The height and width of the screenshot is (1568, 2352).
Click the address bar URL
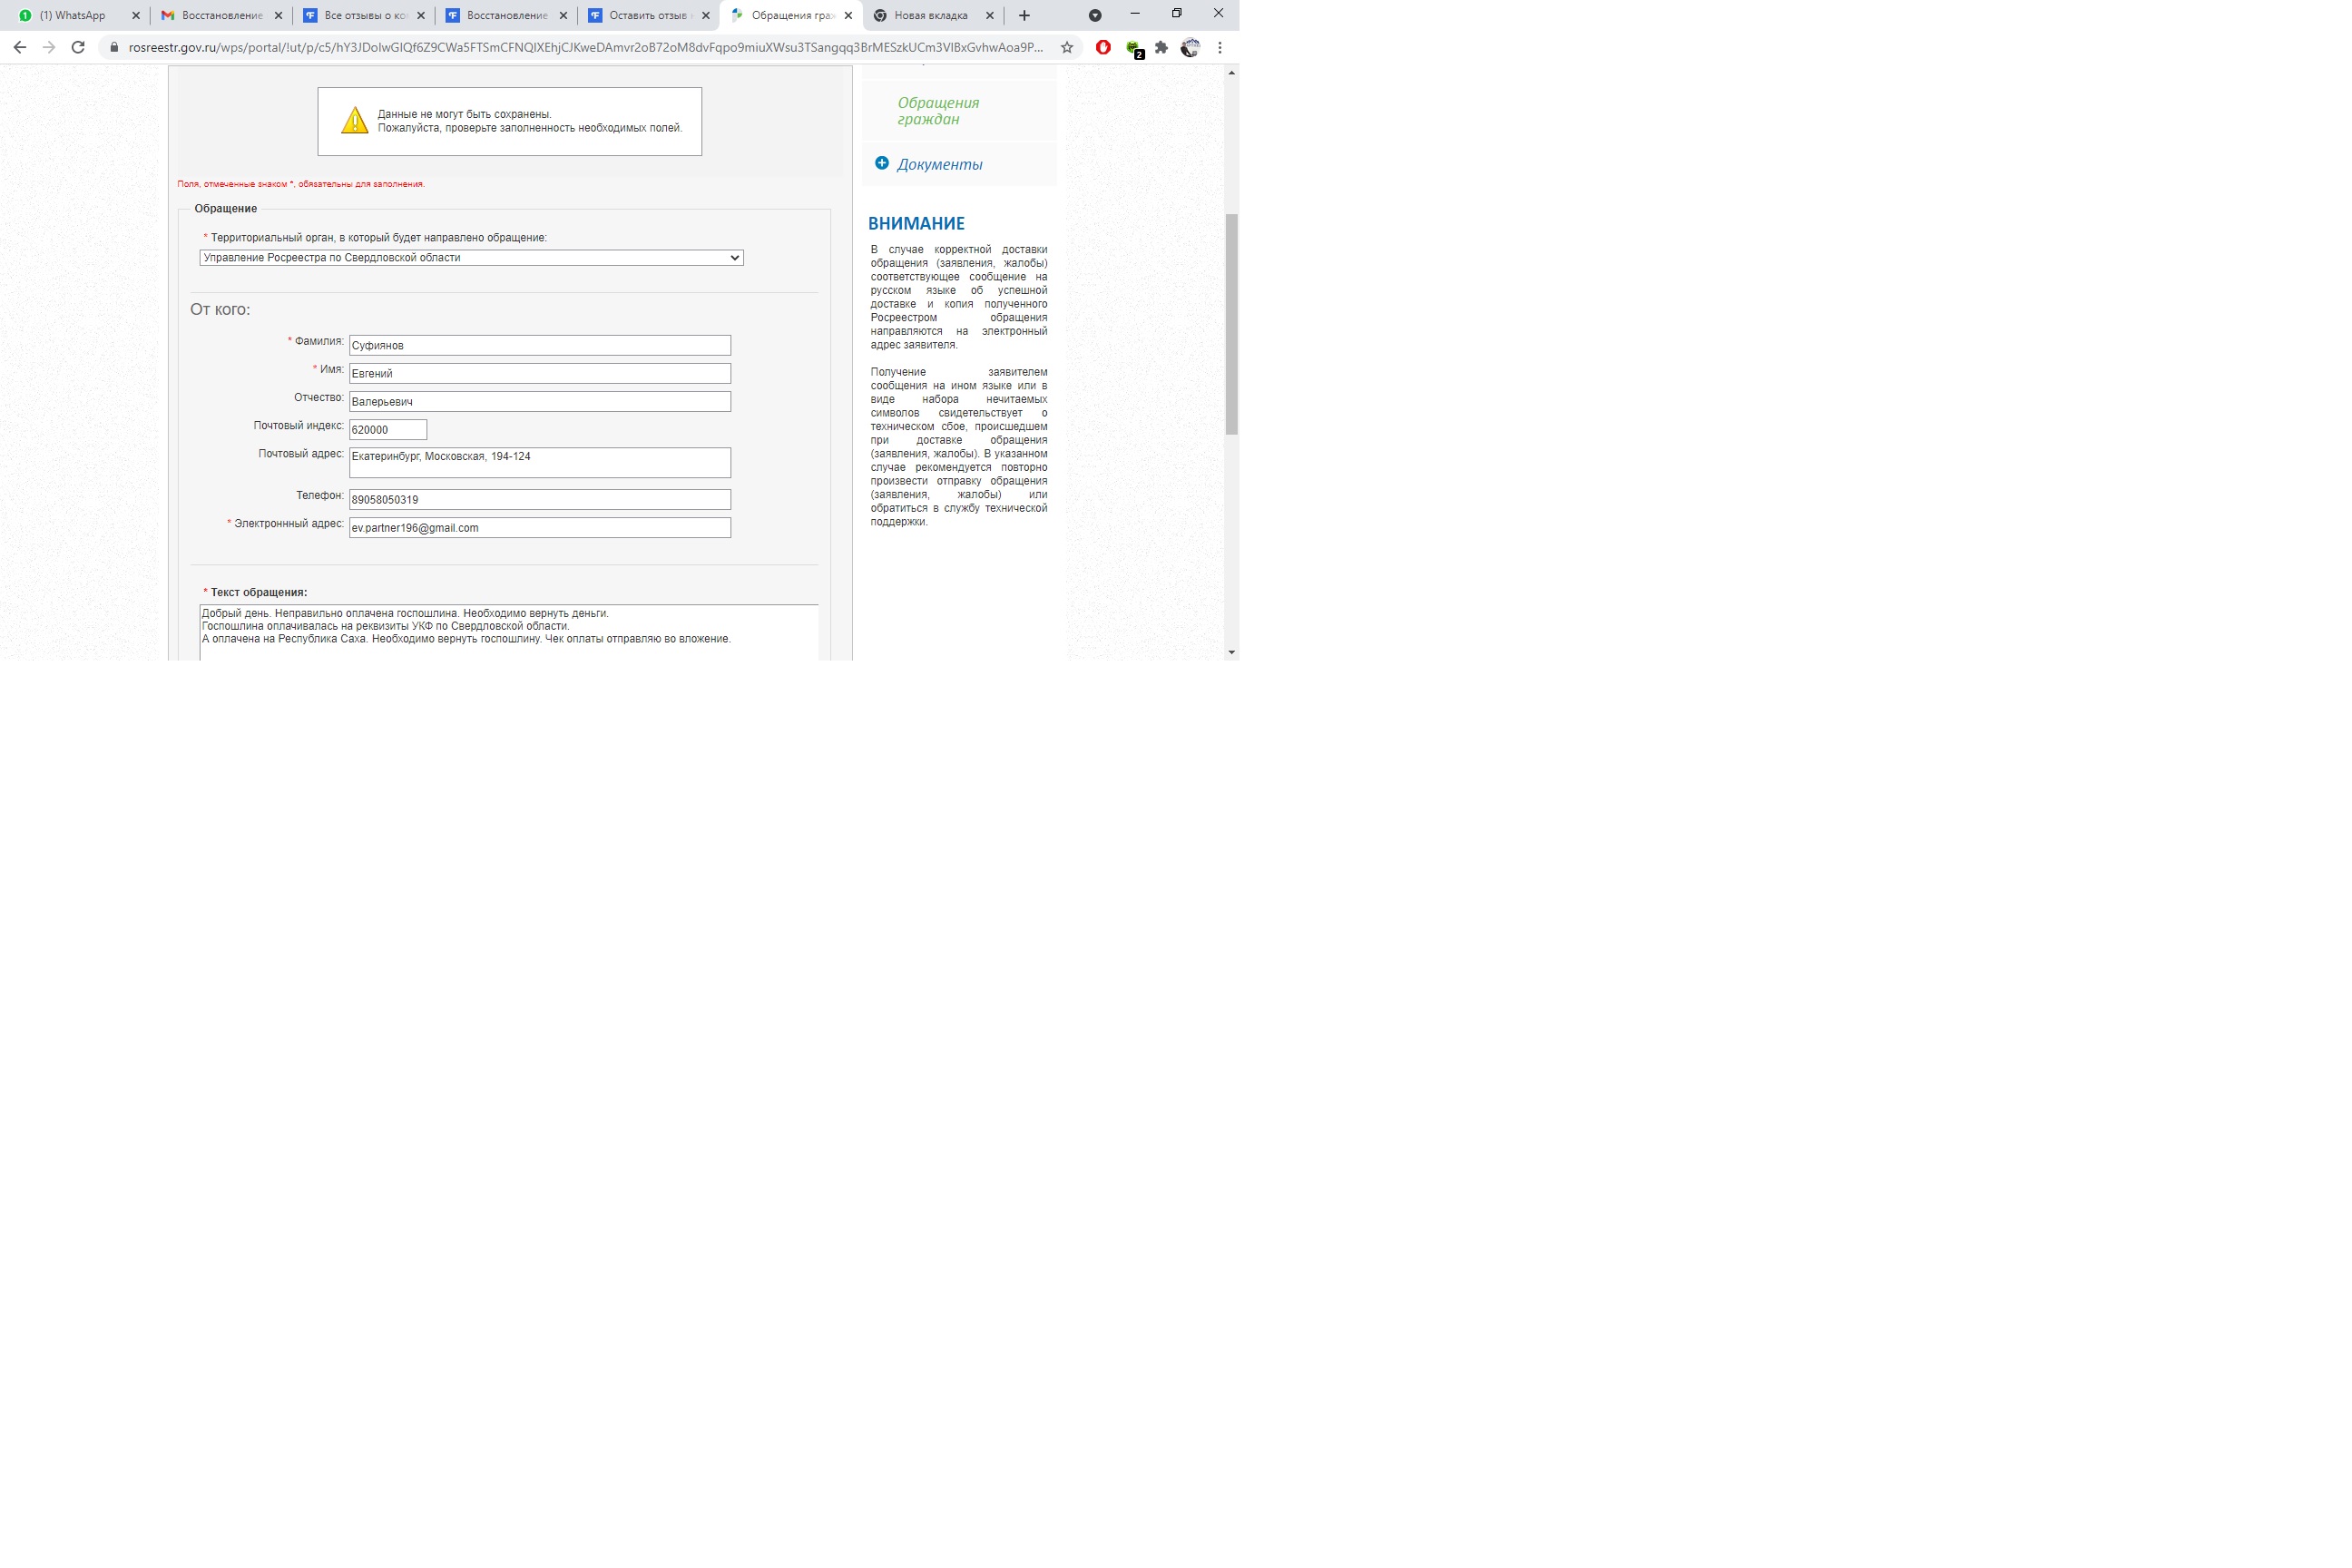coord(585,47)
